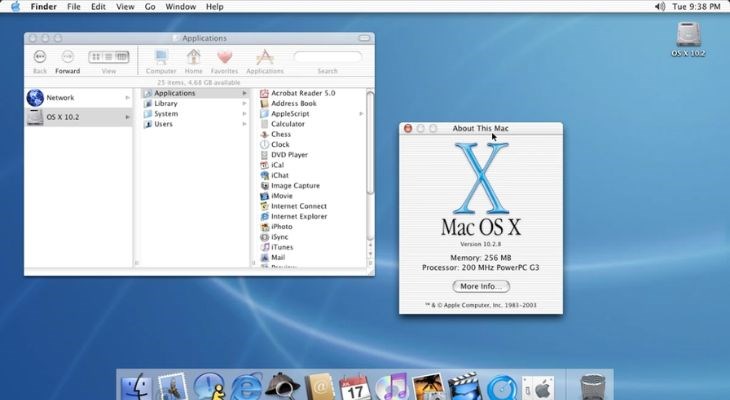730x400 pixels.
Task: Click the Applications list vertical scrollbar
Action: tap(370, 143)
